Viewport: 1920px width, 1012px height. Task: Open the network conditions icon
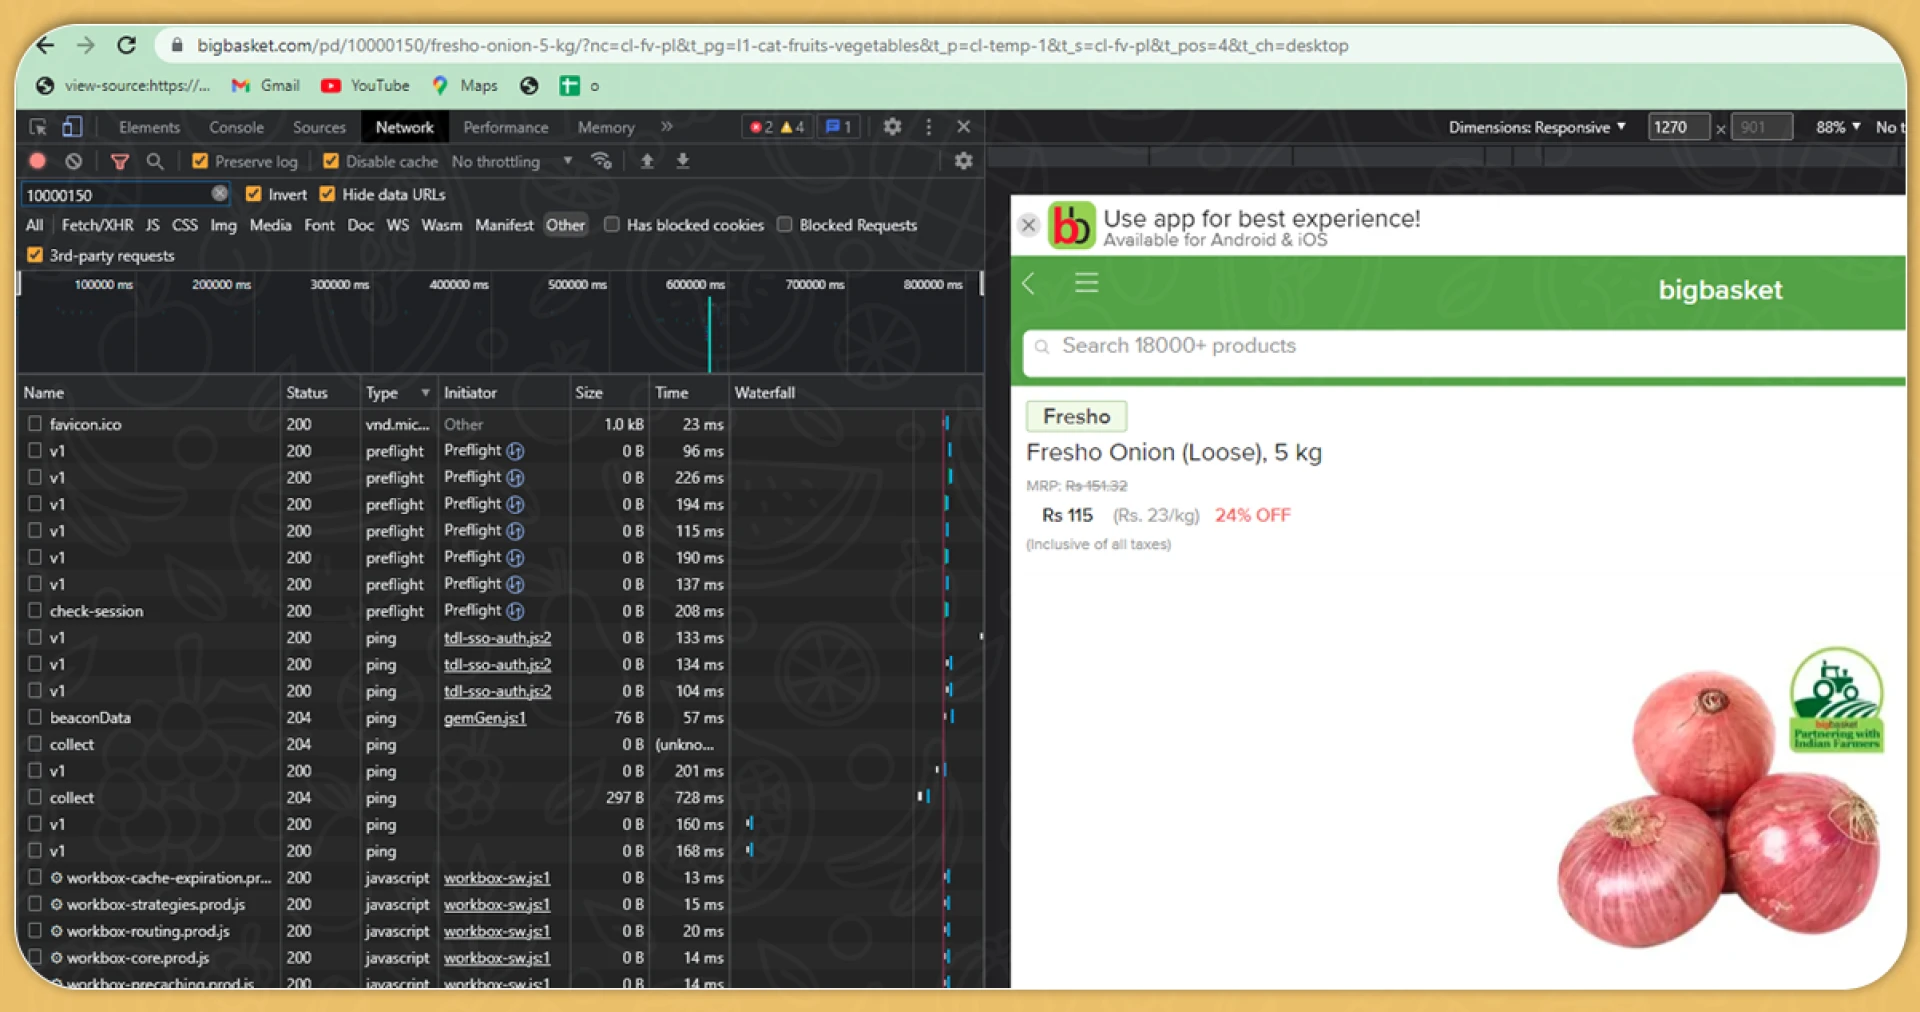(x=601, y=160)
